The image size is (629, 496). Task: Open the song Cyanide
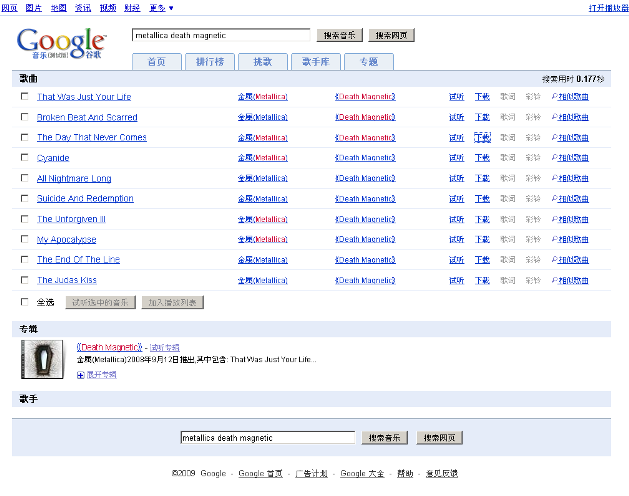pos(53,158)
